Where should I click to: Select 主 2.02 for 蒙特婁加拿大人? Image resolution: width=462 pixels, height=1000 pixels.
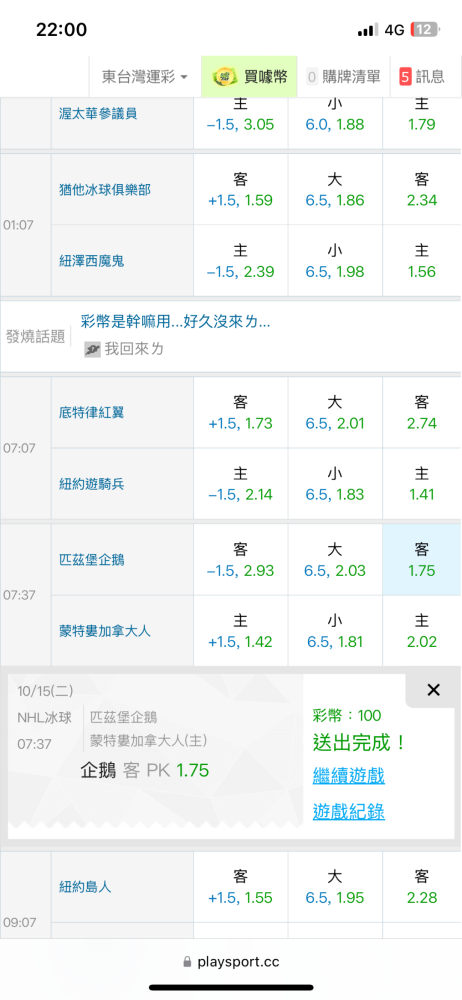click(x=421, y=631)
